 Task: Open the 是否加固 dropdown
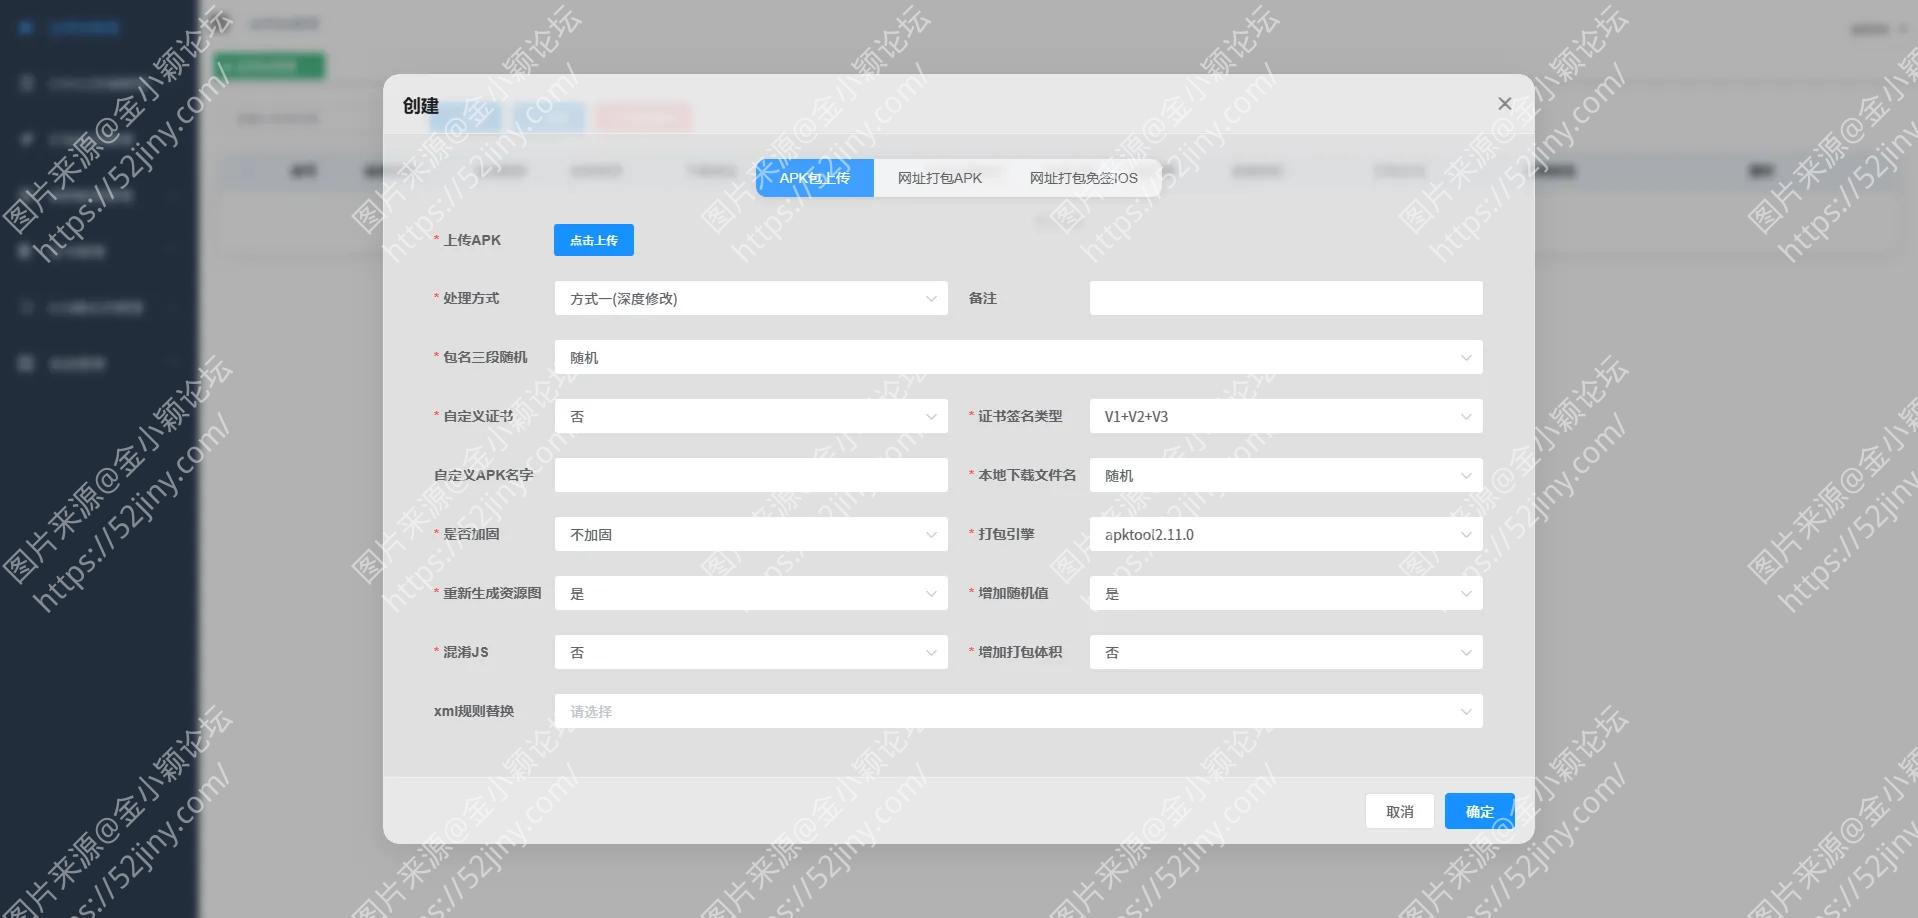click(750, 534)
